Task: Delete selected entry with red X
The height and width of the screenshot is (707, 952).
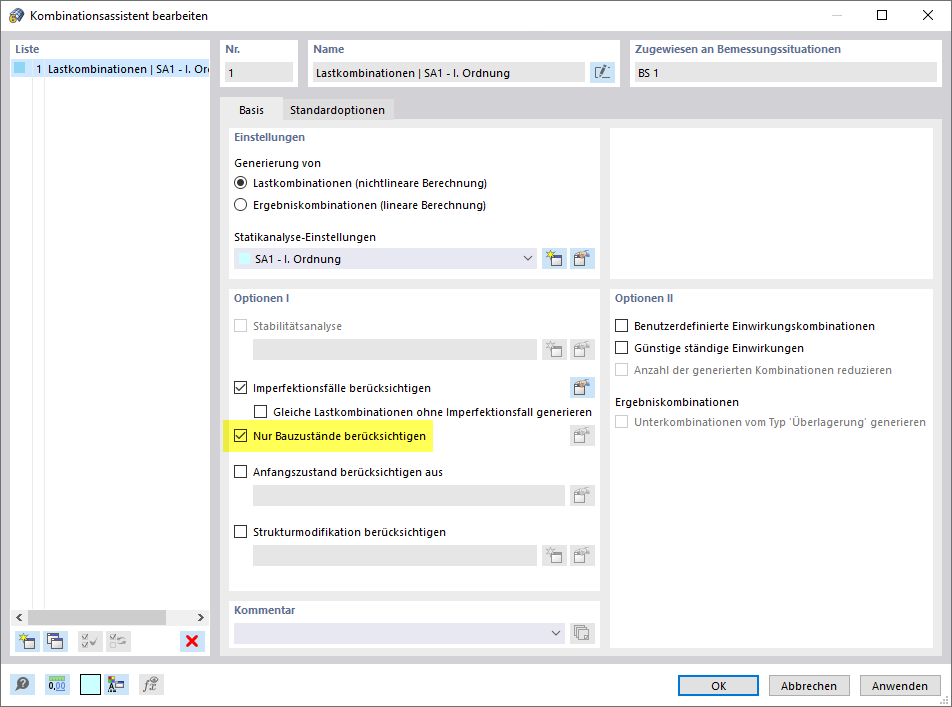Action: click(x=192, y=641)
